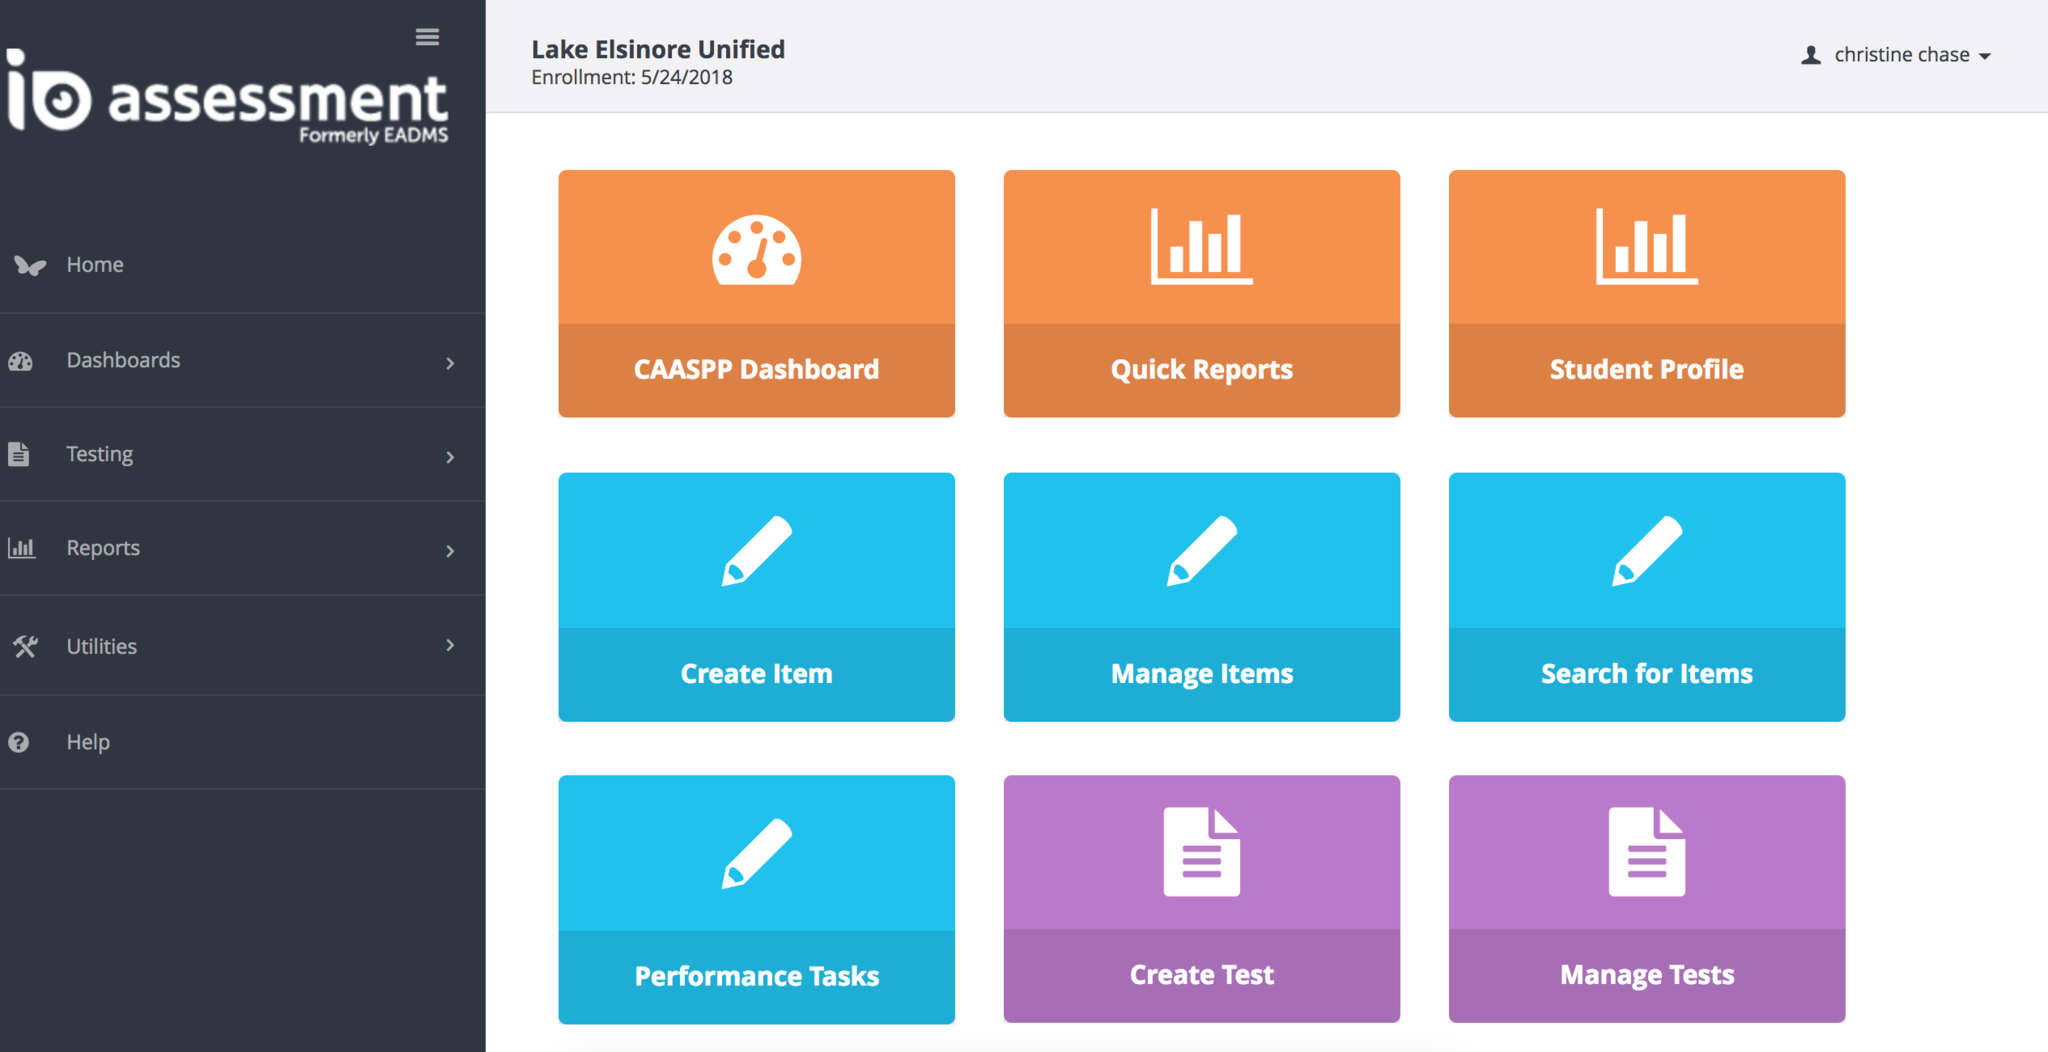The width and height of the screenshot is (2048, 1052).
Task: Expand the Testing submenu chevron
Action: [x=450, y=457]
